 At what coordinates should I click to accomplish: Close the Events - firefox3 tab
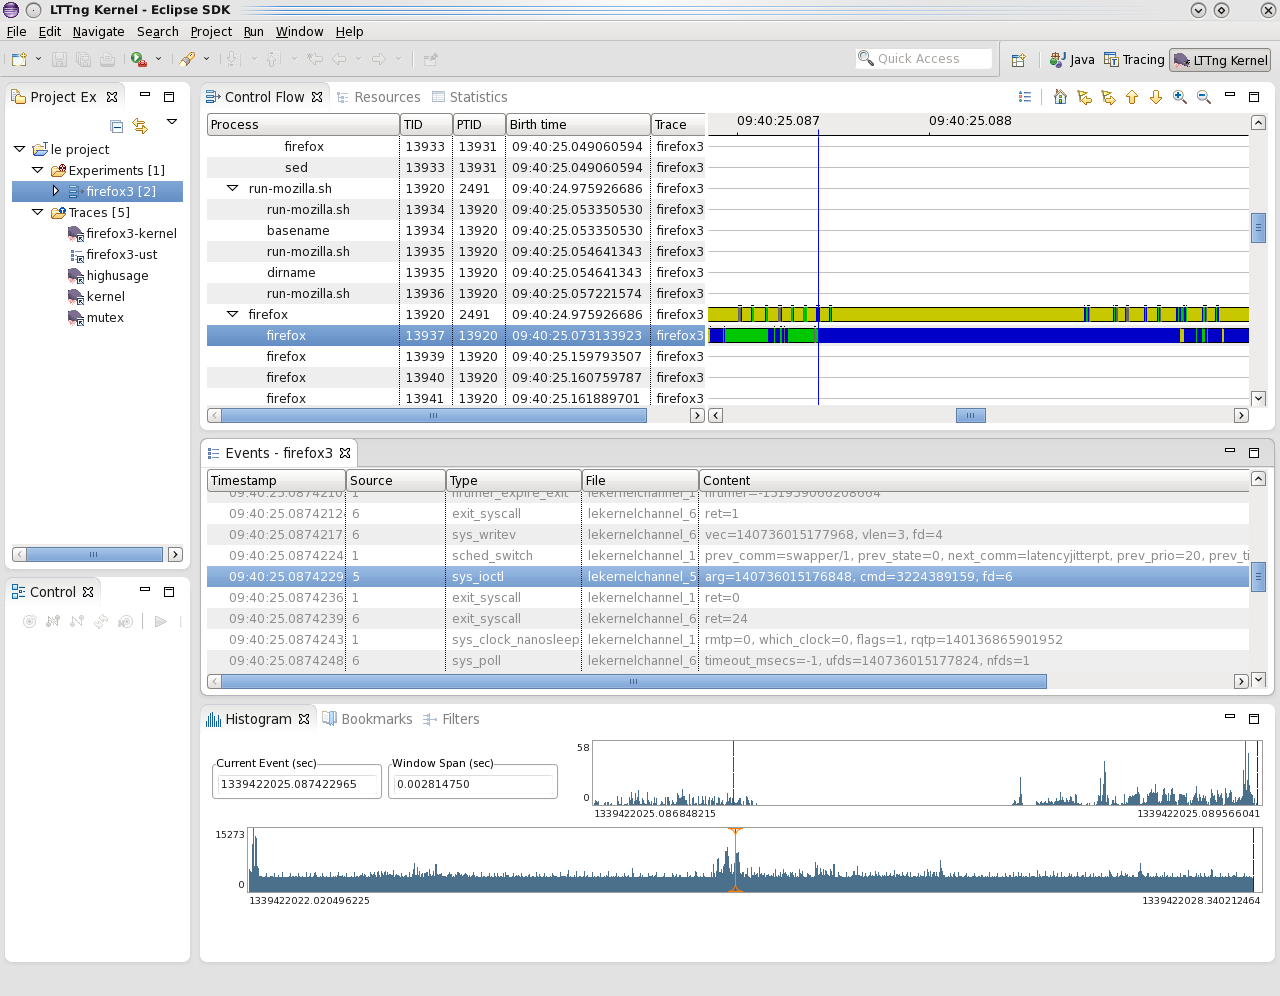[345, 453]
